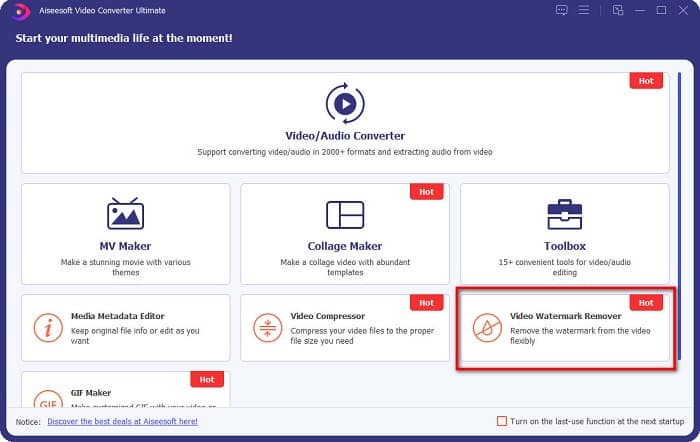Open Media Metadata Editor title text
This screenshot has height=442, width=700.
tap(118, 316)
